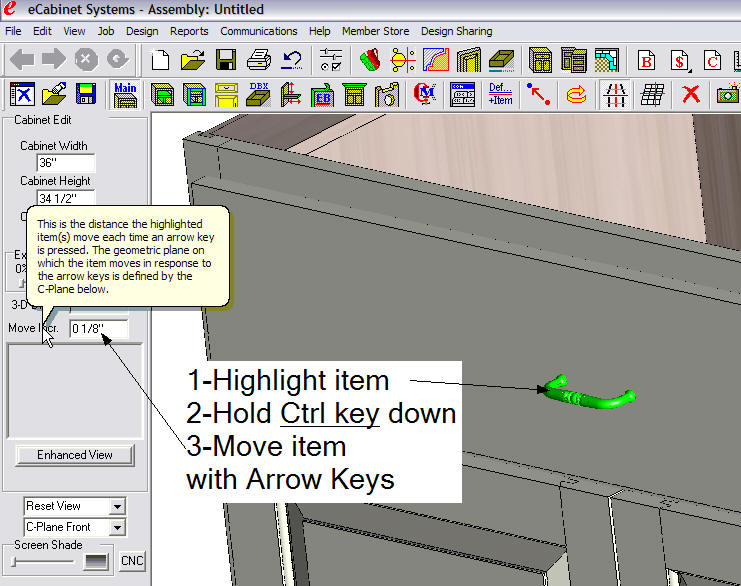Expand the C-Plane Front dropdown
This screenshot has width=741, height=586.
click(x=117, y=527)
